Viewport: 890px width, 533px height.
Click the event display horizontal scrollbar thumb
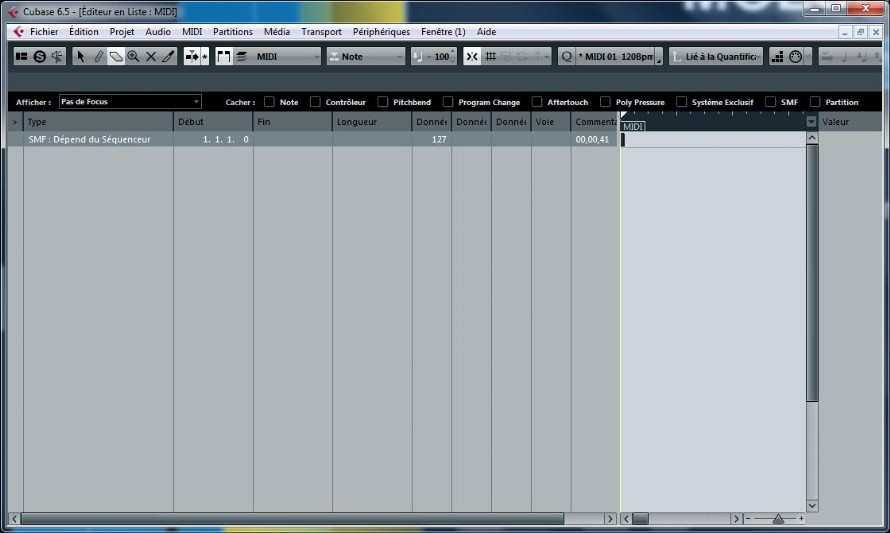pos(641,518)
